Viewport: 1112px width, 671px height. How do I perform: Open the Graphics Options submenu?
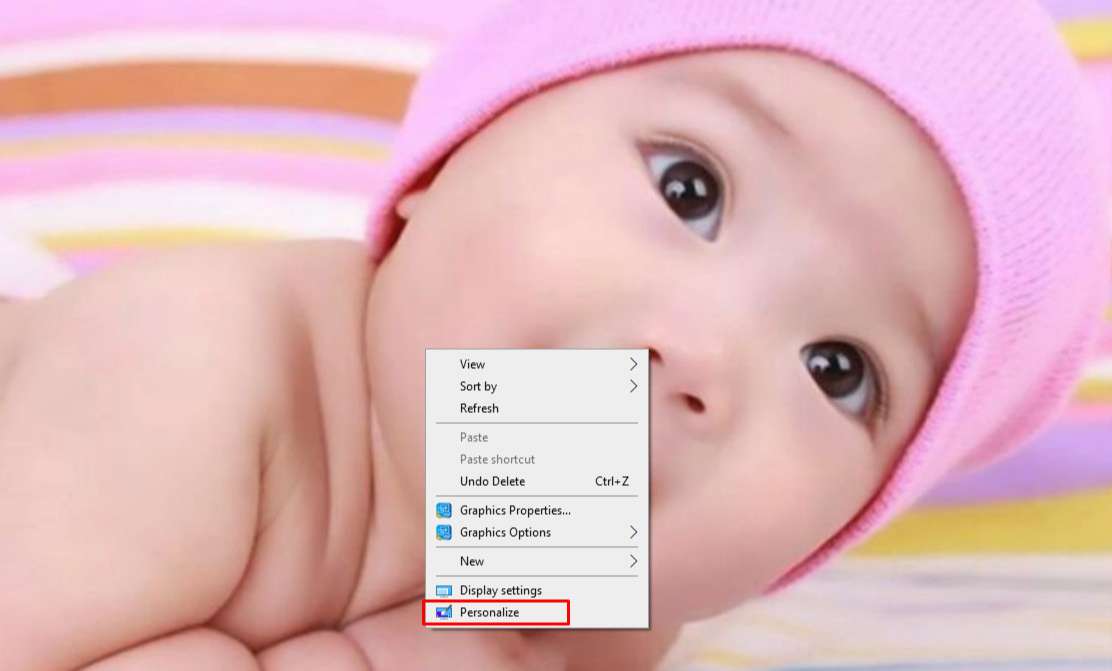click(x=537, y=532)
